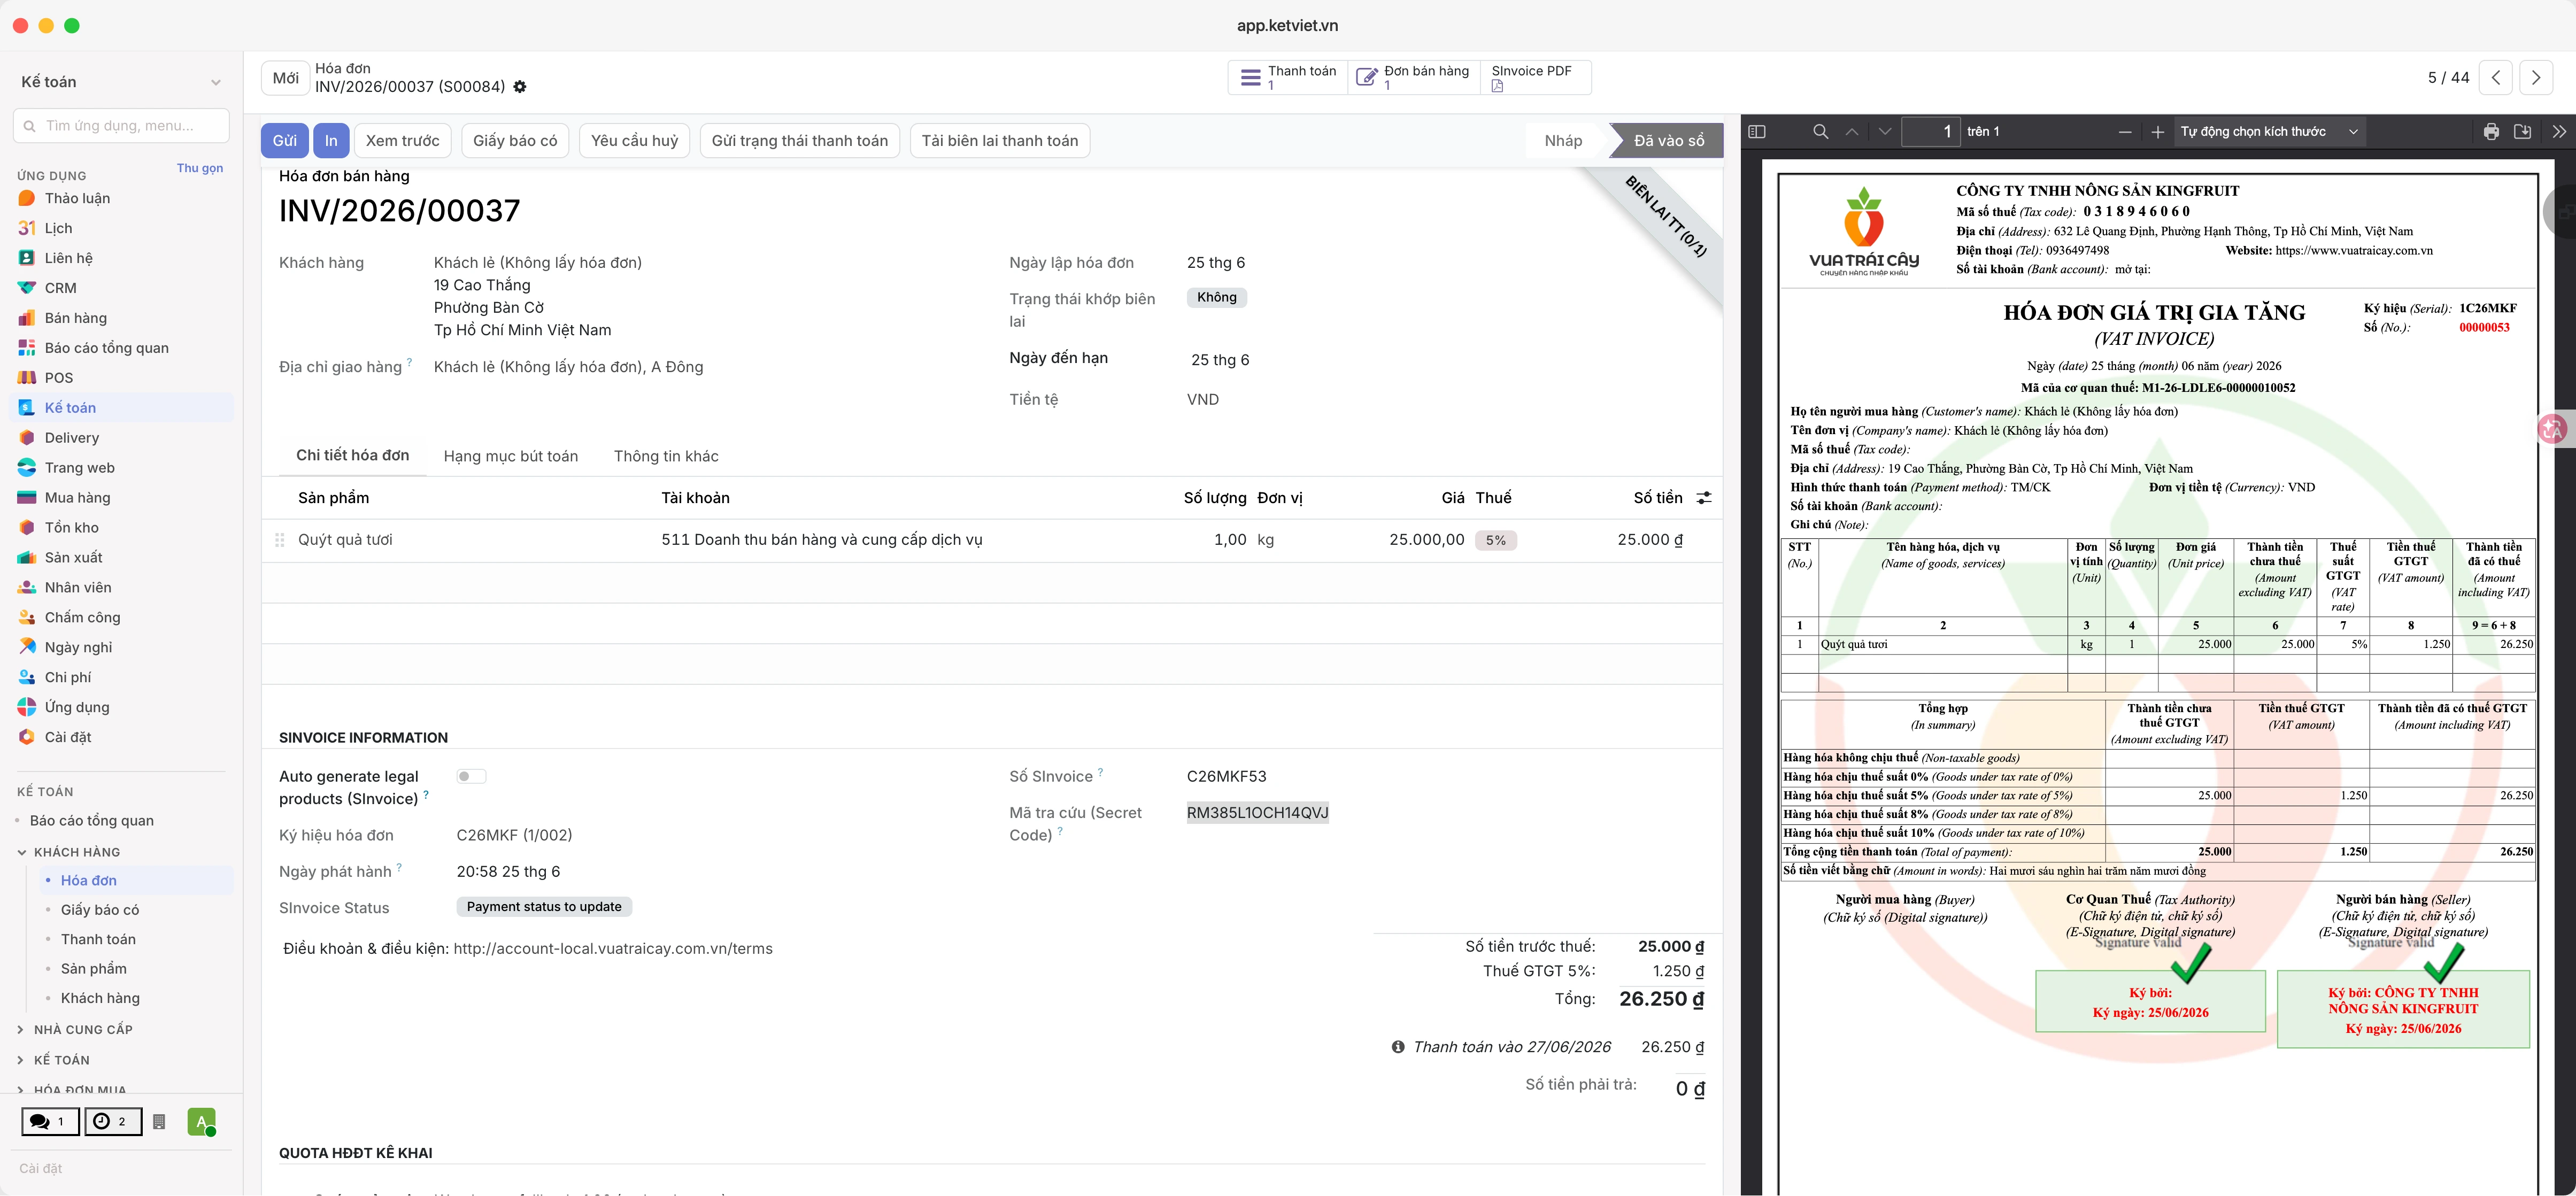Screen dimensions: 2576x1196
Task: Select Chi tiết hóa đơn tab
Action: 352,455
